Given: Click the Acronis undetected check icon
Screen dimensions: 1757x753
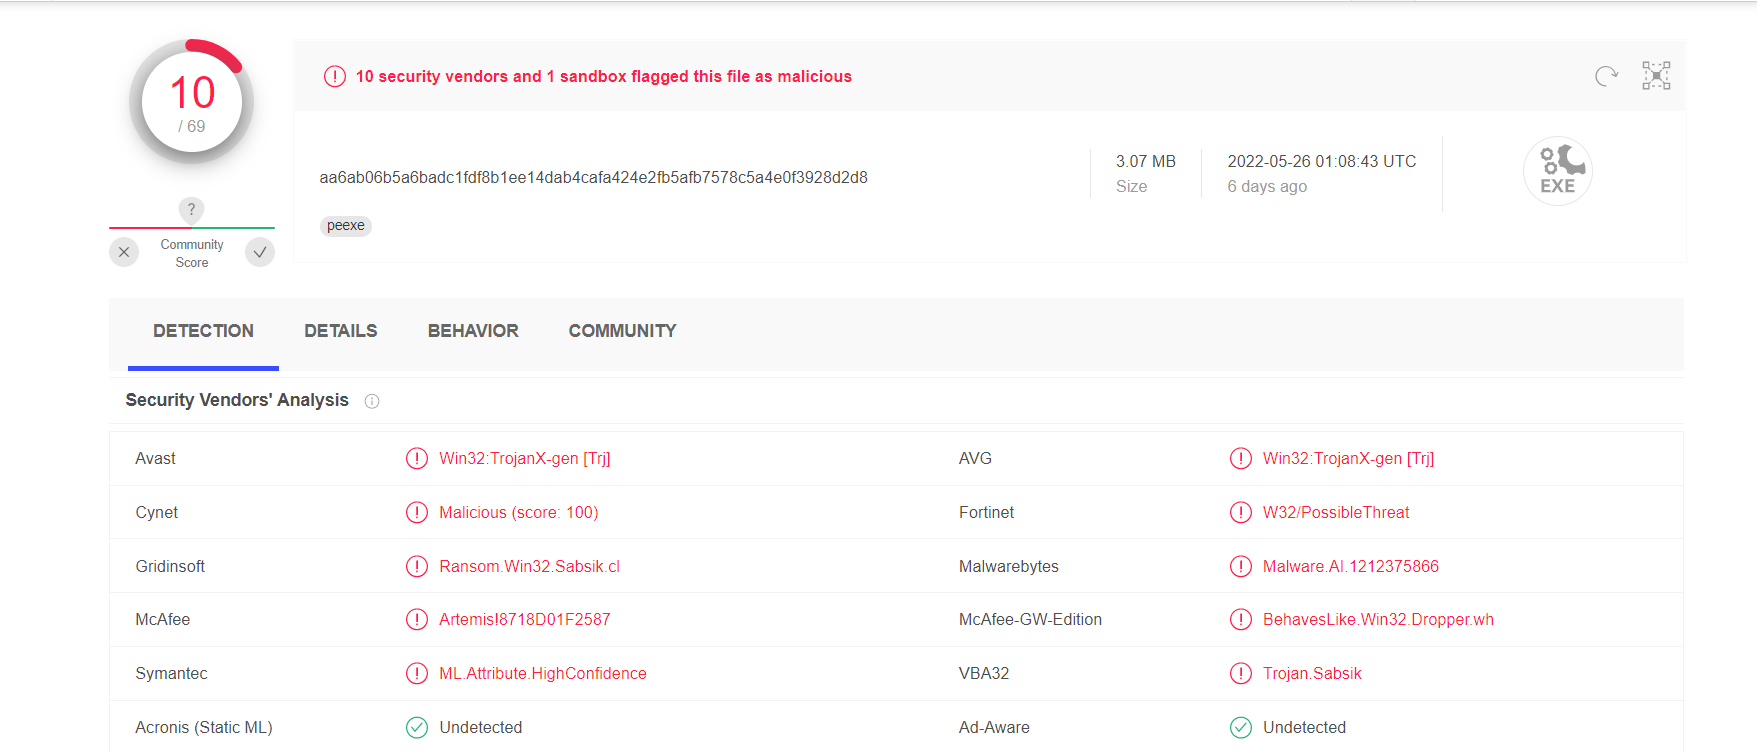Looking at the screenshot, I should coord(417,727).
